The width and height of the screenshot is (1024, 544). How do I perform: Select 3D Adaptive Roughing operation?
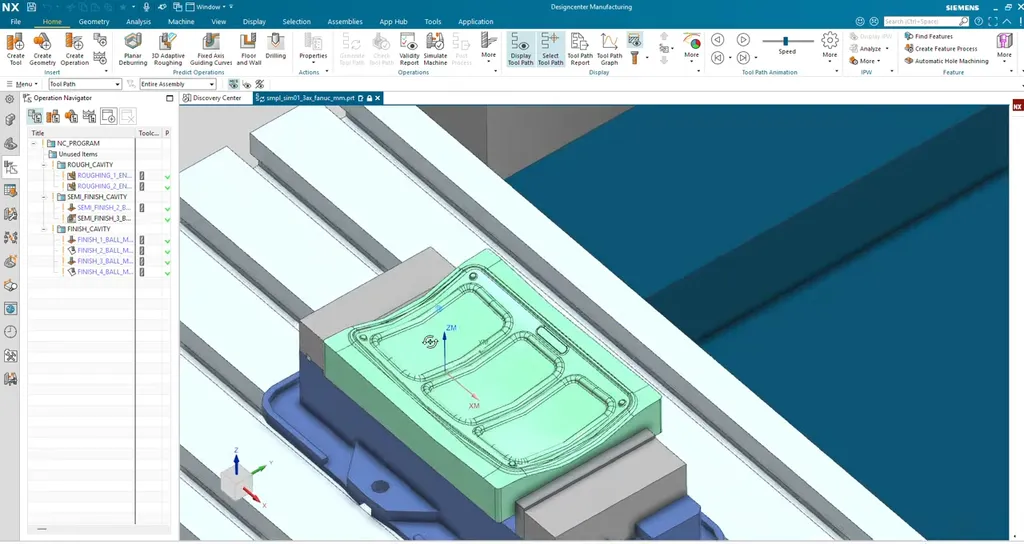168,50
